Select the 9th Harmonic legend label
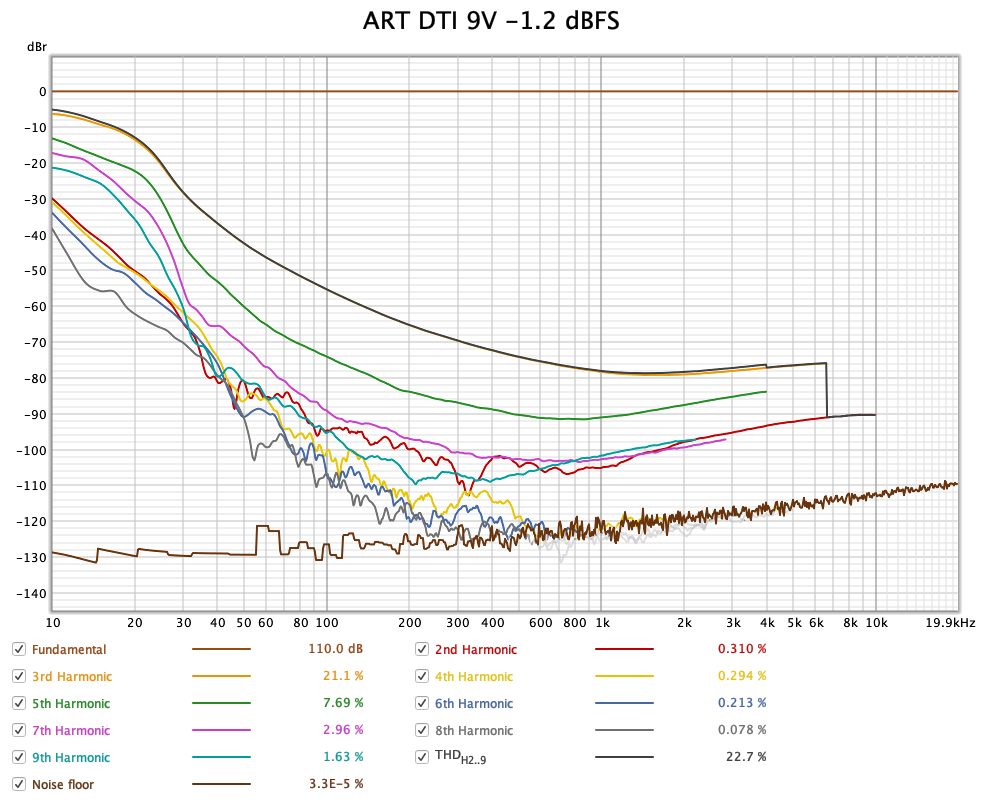 pos(71,757)
